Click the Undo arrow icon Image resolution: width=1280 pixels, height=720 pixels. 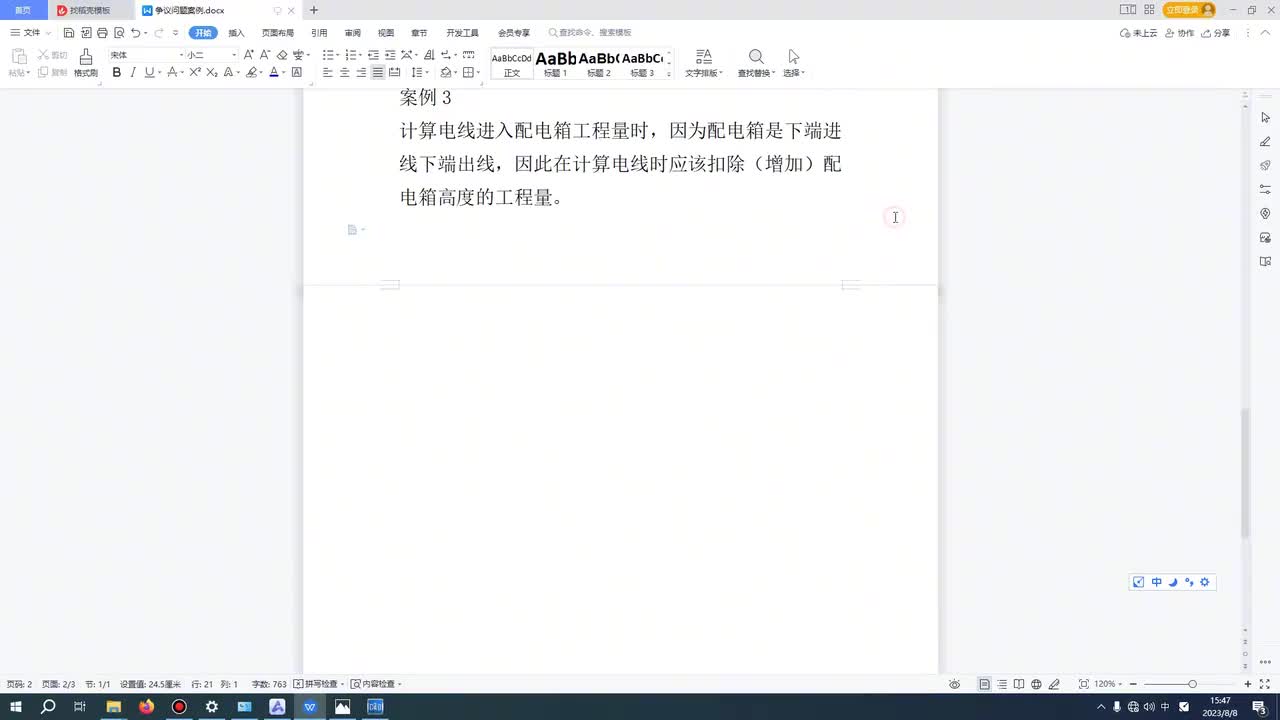point(136,33)
